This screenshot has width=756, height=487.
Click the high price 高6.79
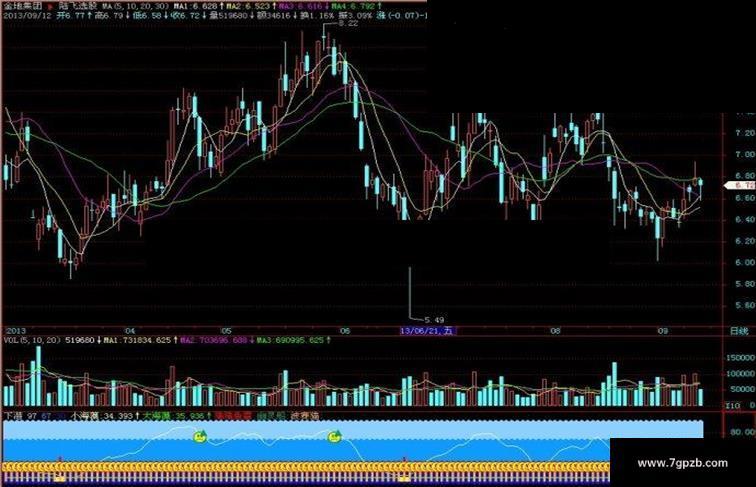[109, 15]
